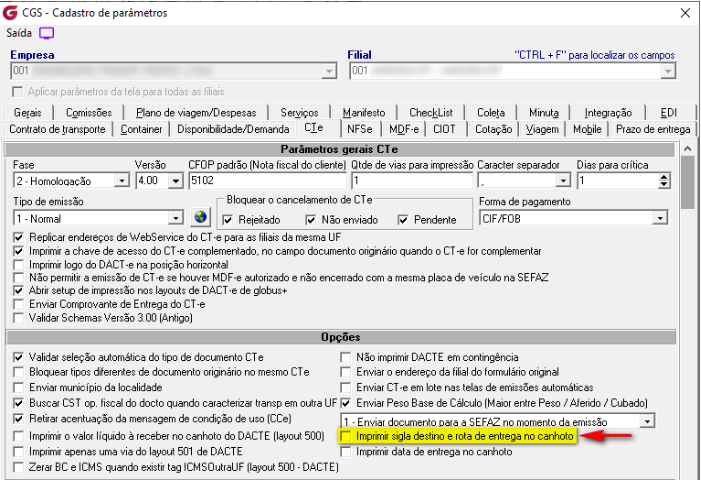
Task: Check Imprimir apenas uma via do layout 501
Action: coord(18,451)
